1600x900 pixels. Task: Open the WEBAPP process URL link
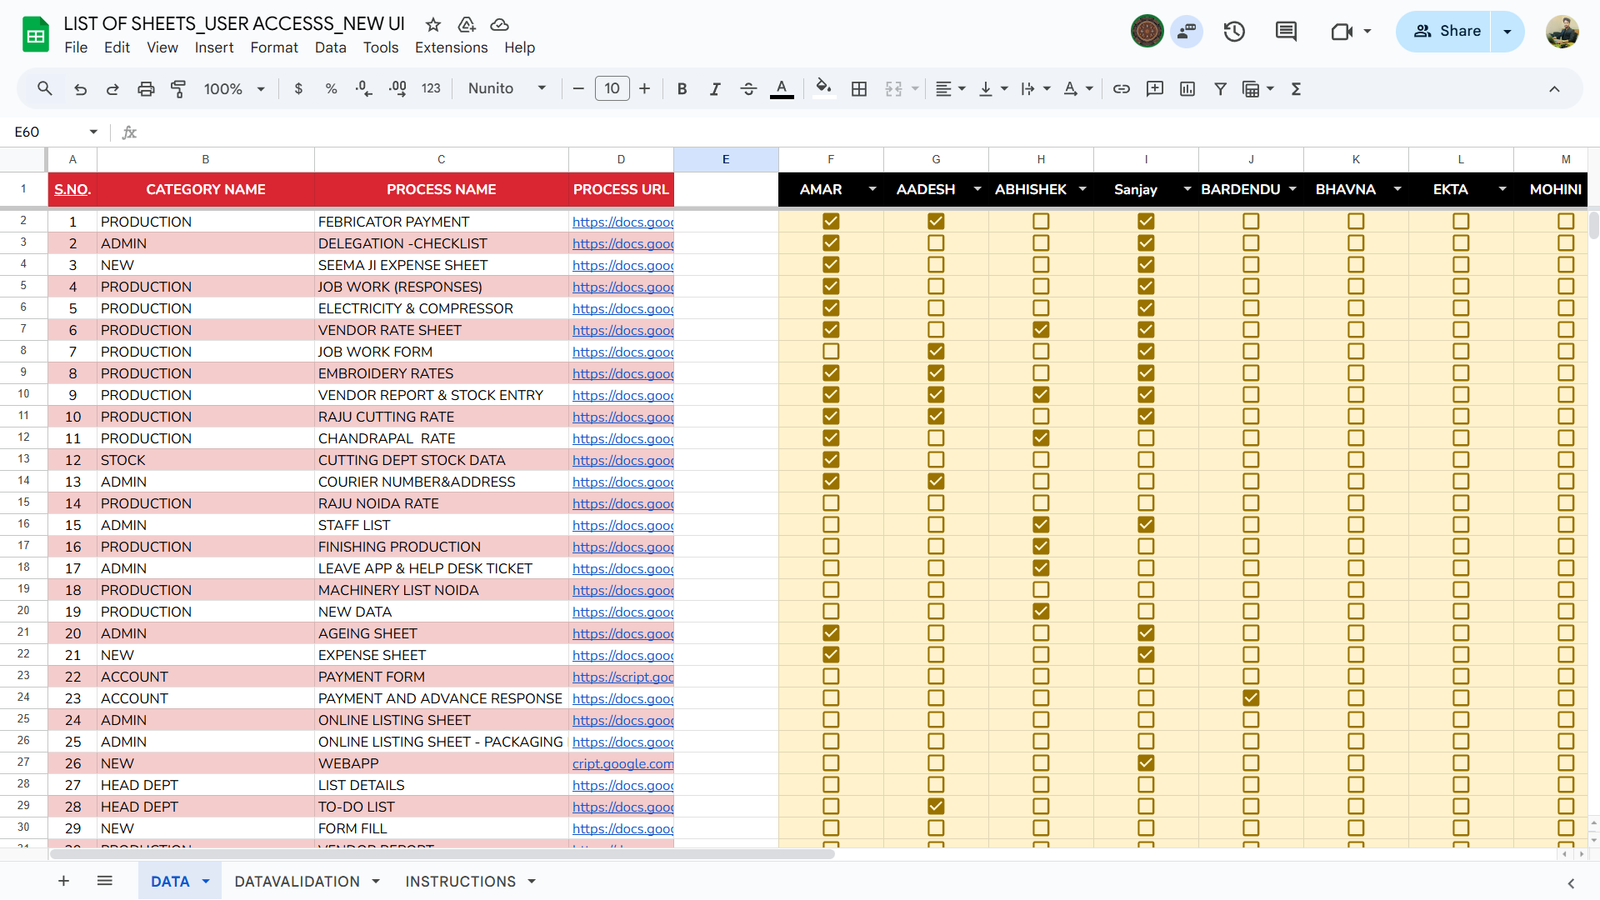point(622,764)
